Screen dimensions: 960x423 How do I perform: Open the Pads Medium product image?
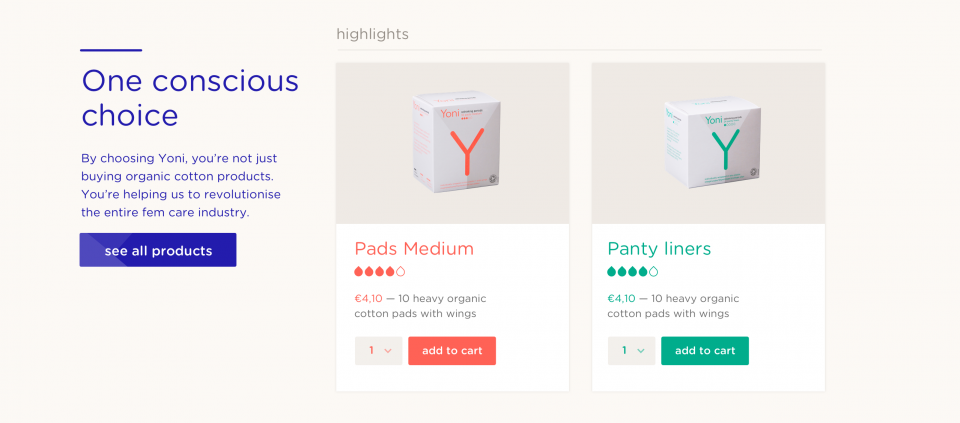pos(452,143)
